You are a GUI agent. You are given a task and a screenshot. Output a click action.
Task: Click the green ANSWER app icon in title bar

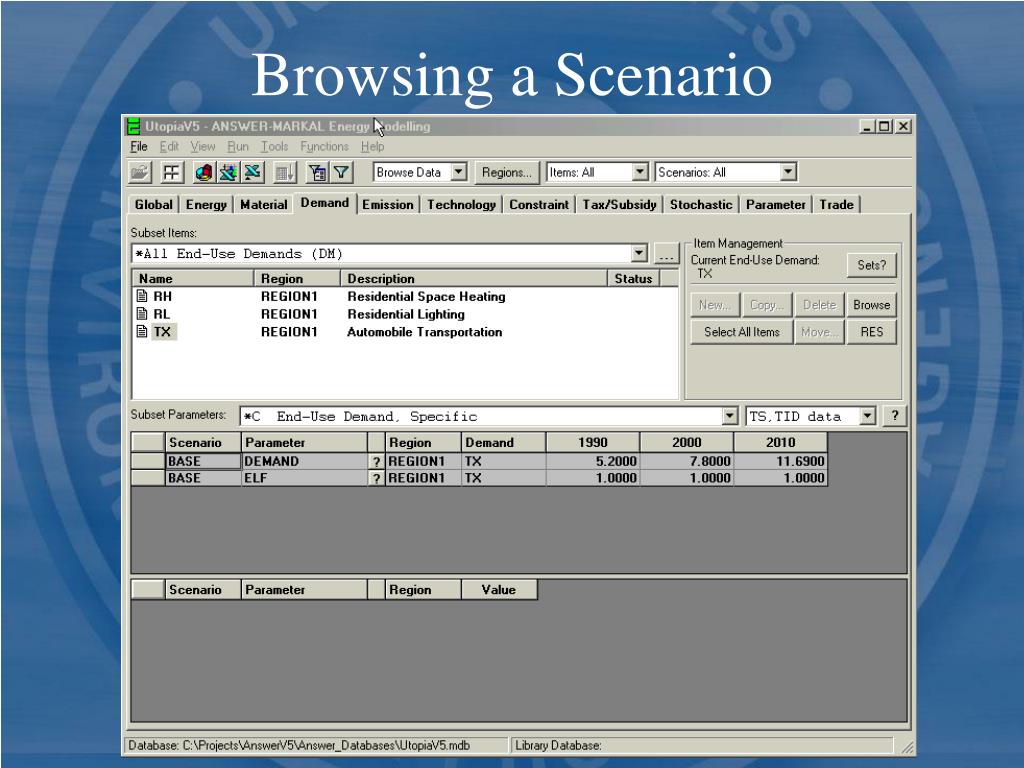point(134,126)
